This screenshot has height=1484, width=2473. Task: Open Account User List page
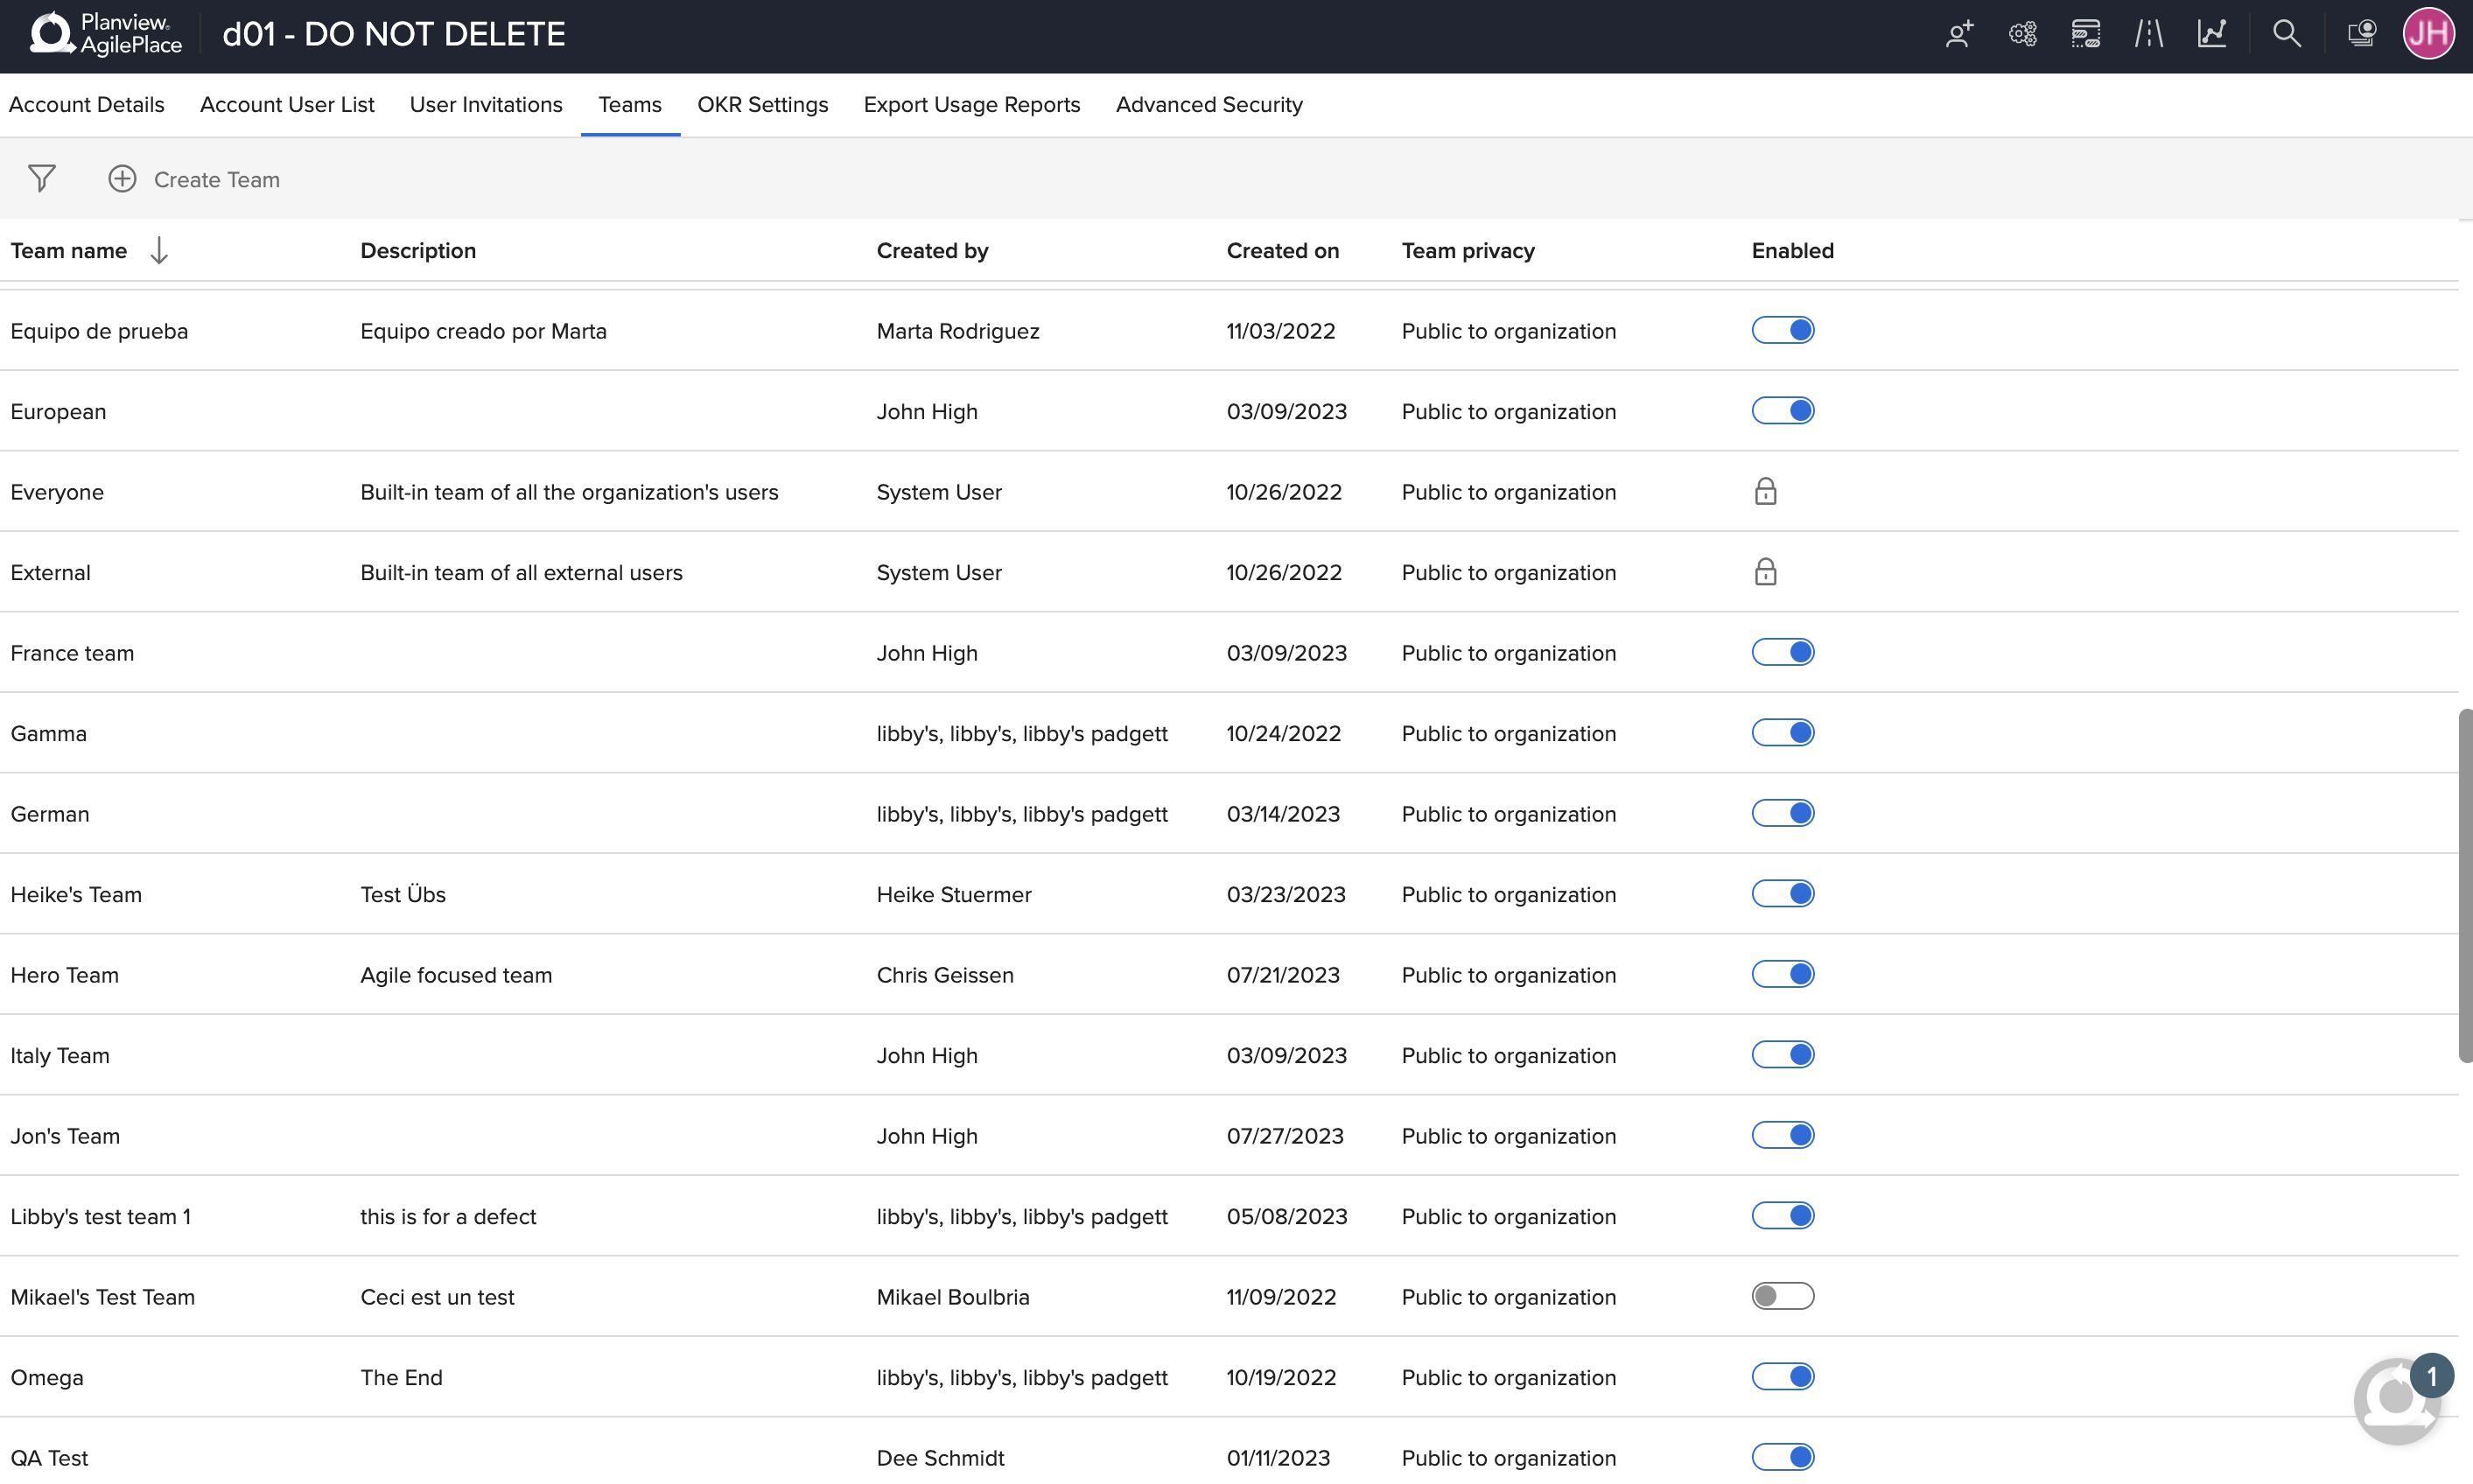click(286, 104)
